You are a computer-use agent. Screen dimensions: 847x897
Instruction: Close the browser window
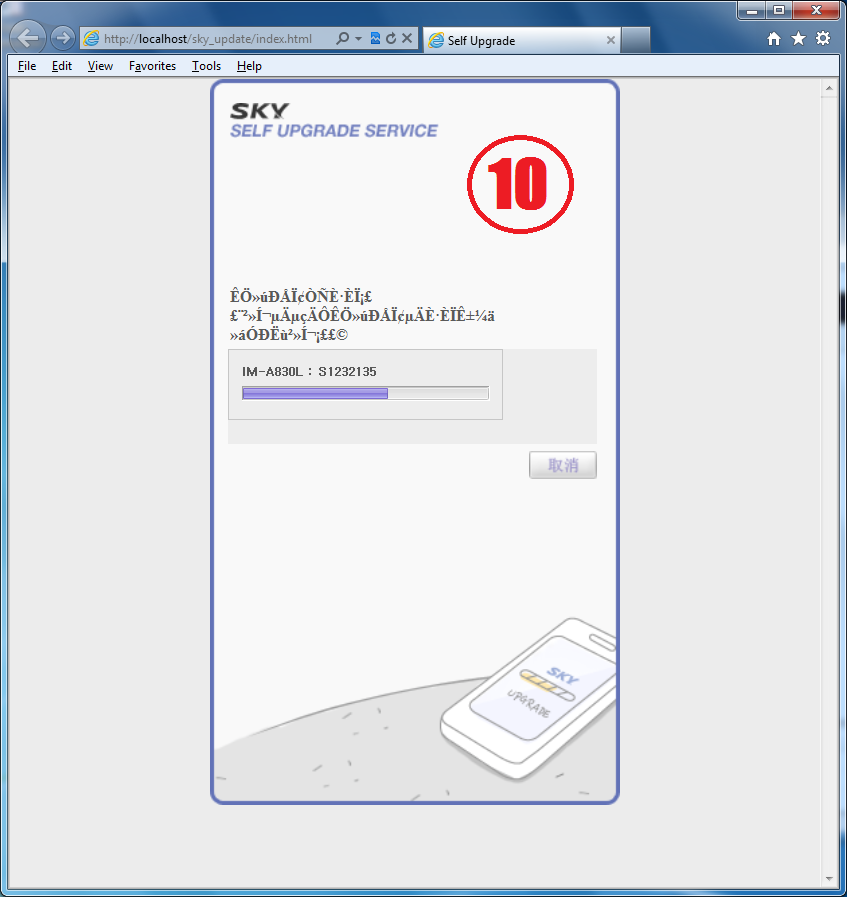pos(816,10)
